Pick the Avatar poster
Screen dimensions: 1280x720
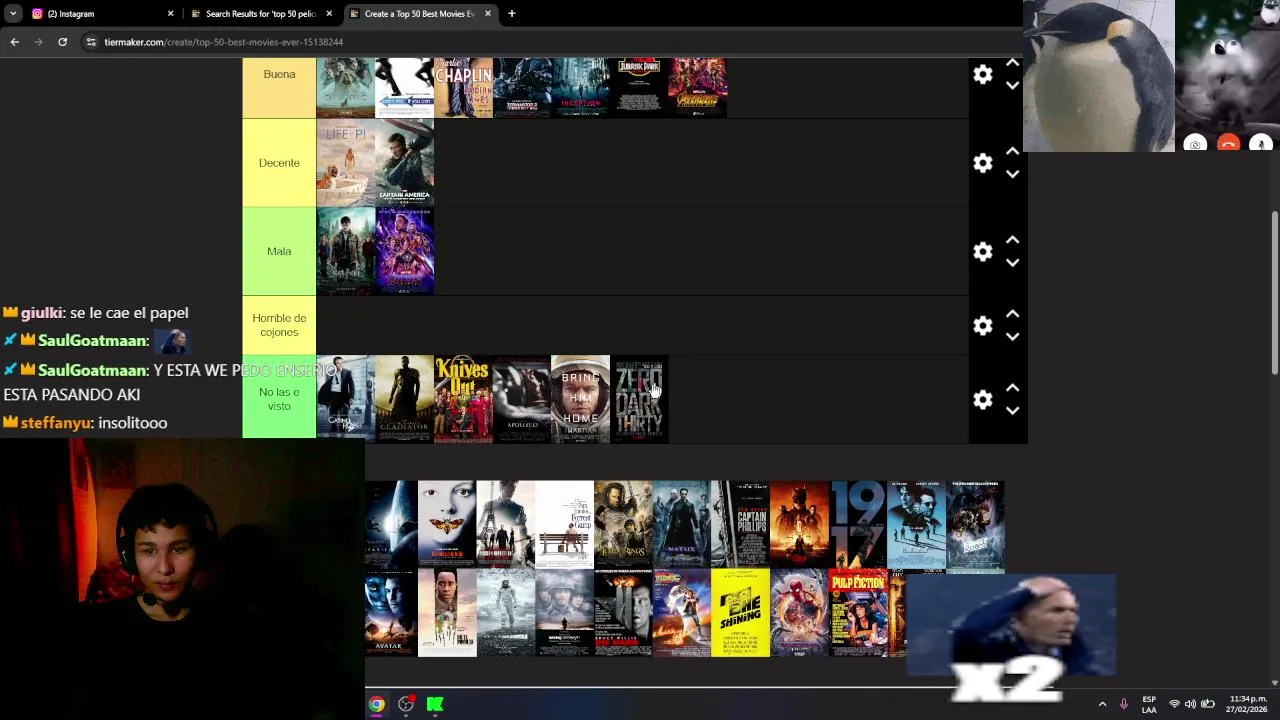(391, 613)
